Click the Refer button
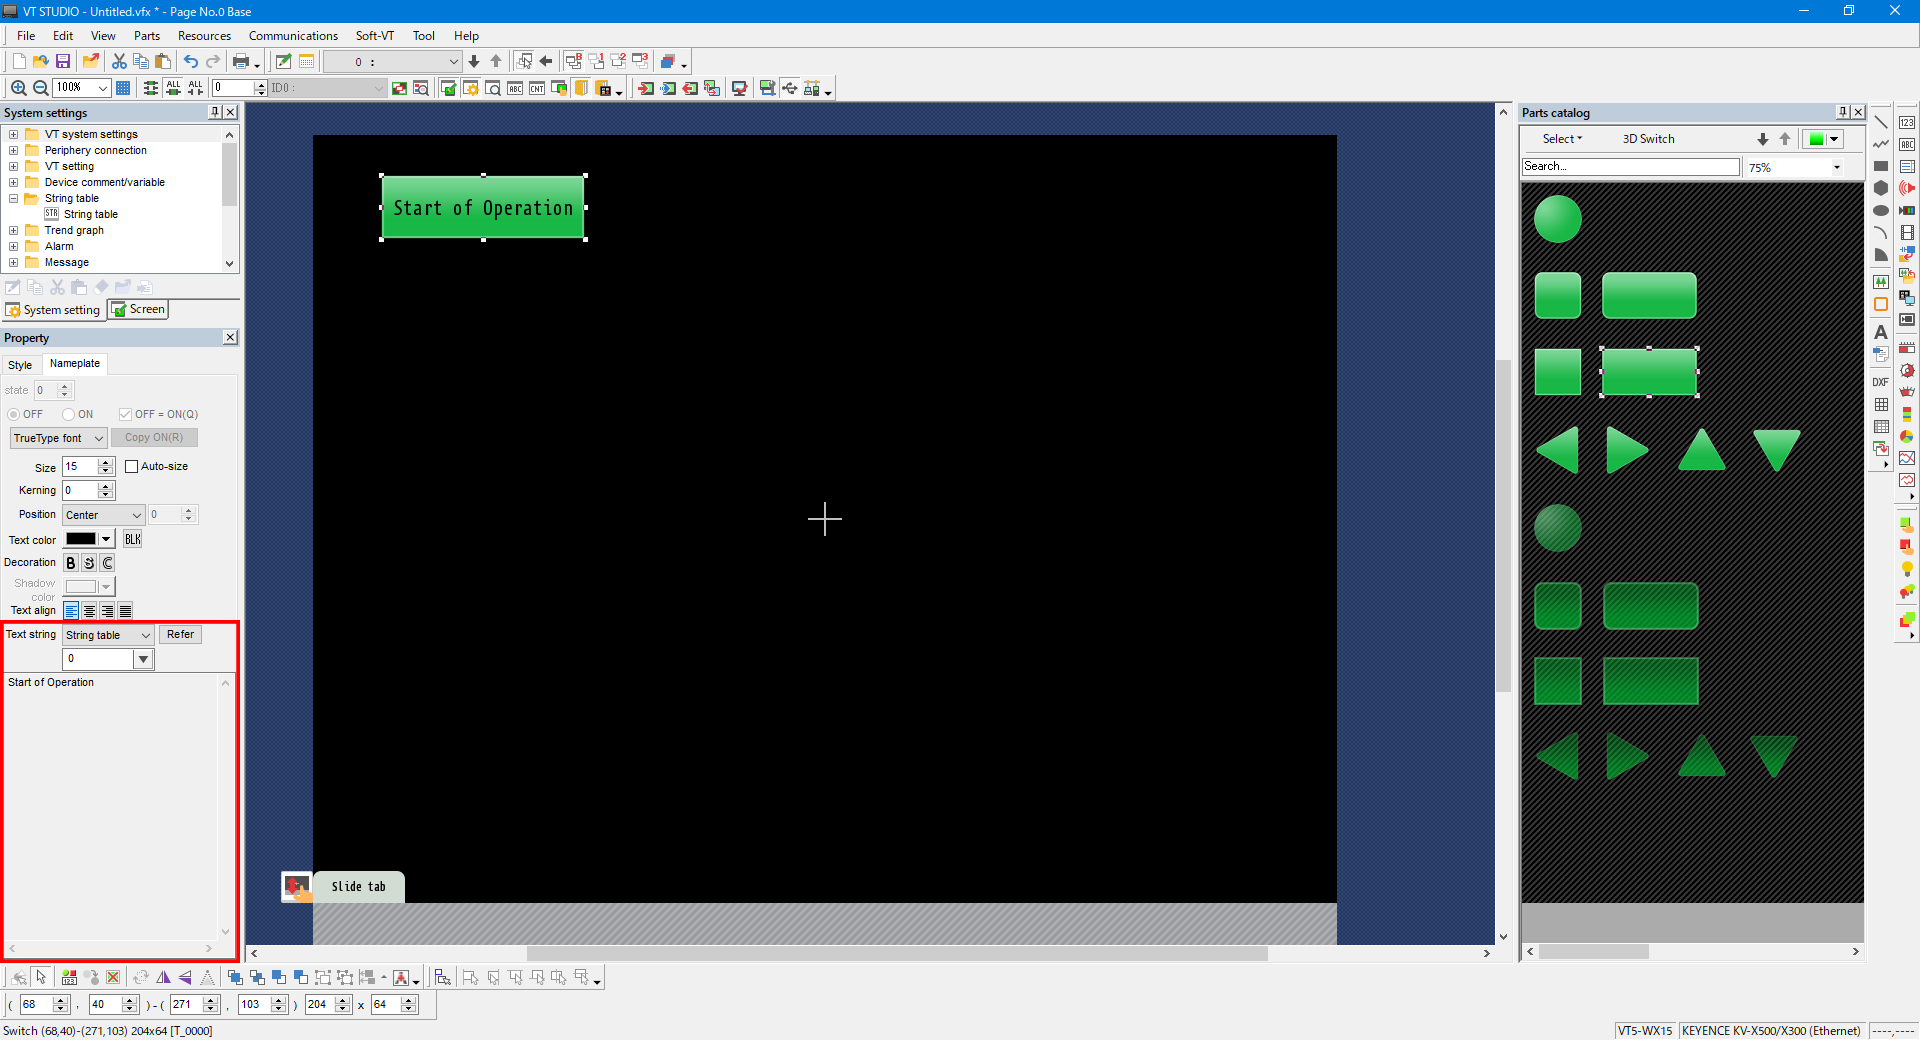1920x1040 pixels. click(x=180, y=635)
